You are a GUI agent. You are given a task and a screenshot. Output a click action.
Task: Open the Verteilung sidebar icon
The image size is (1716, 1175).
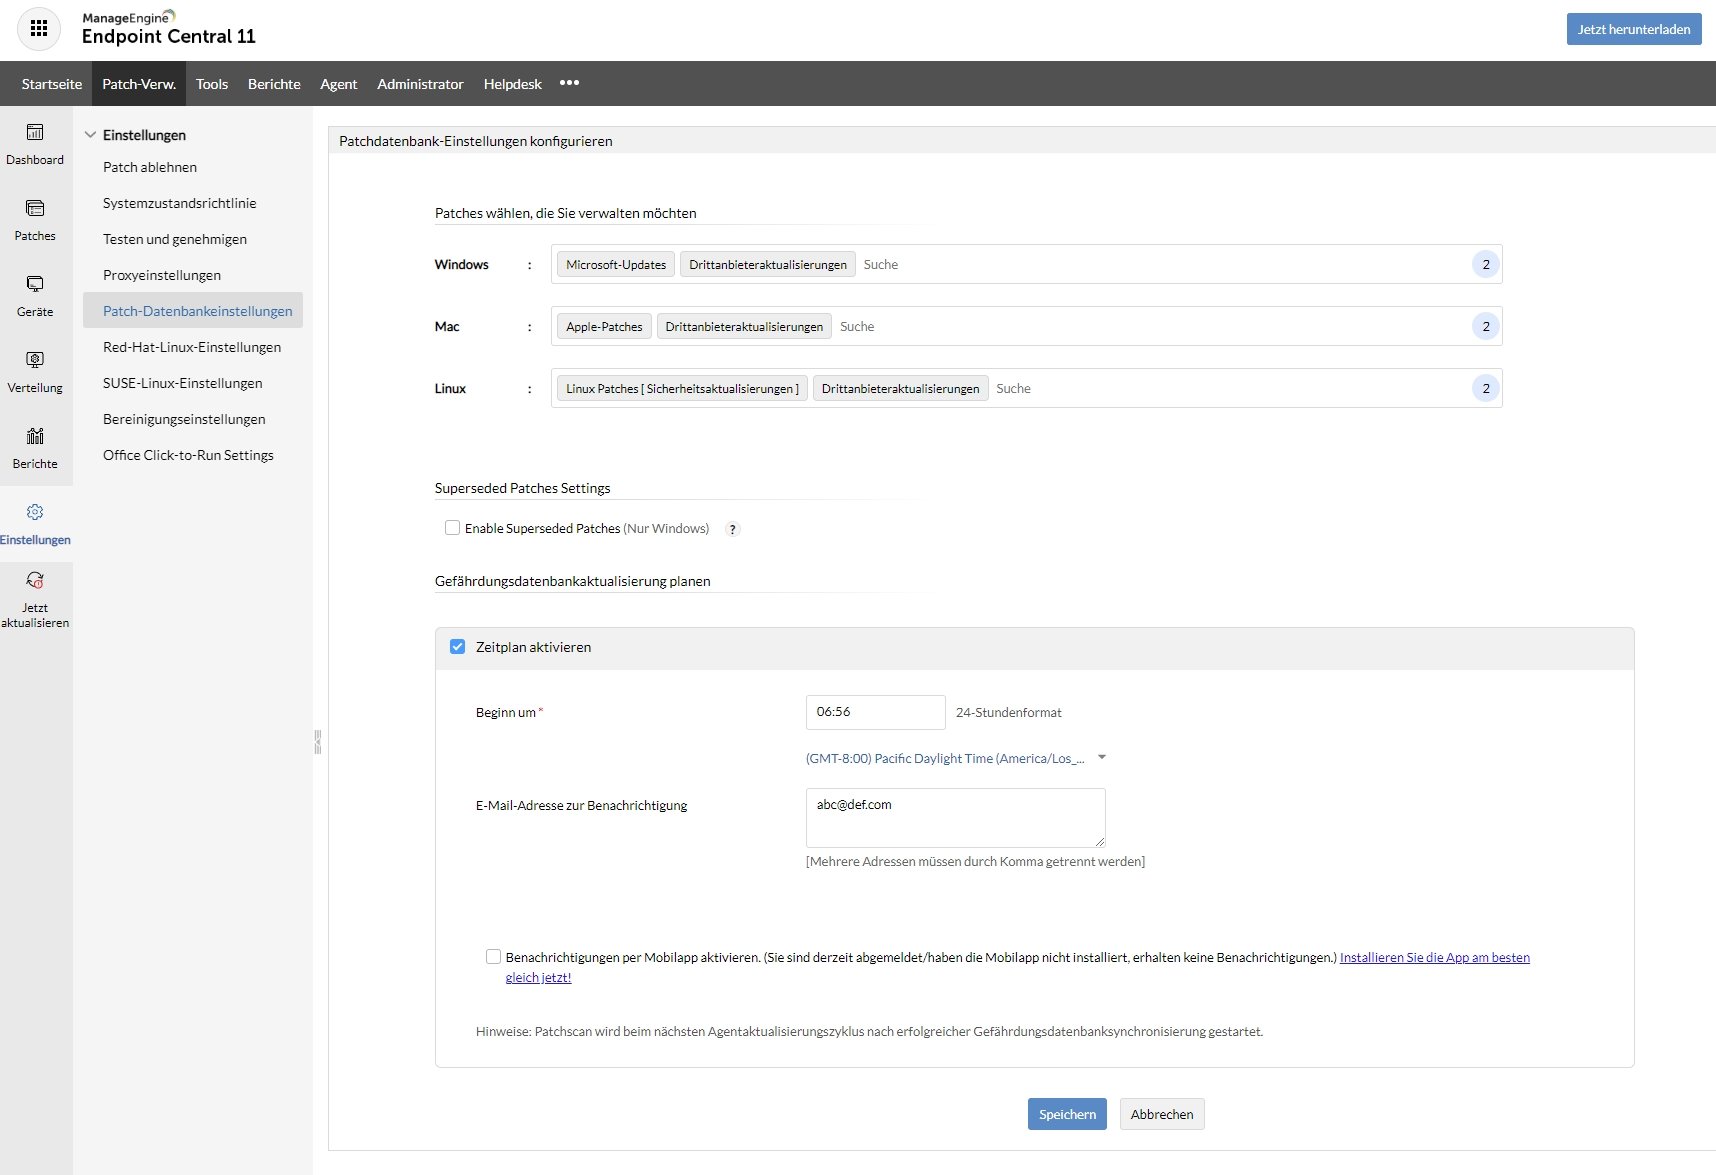click(35, 371)
